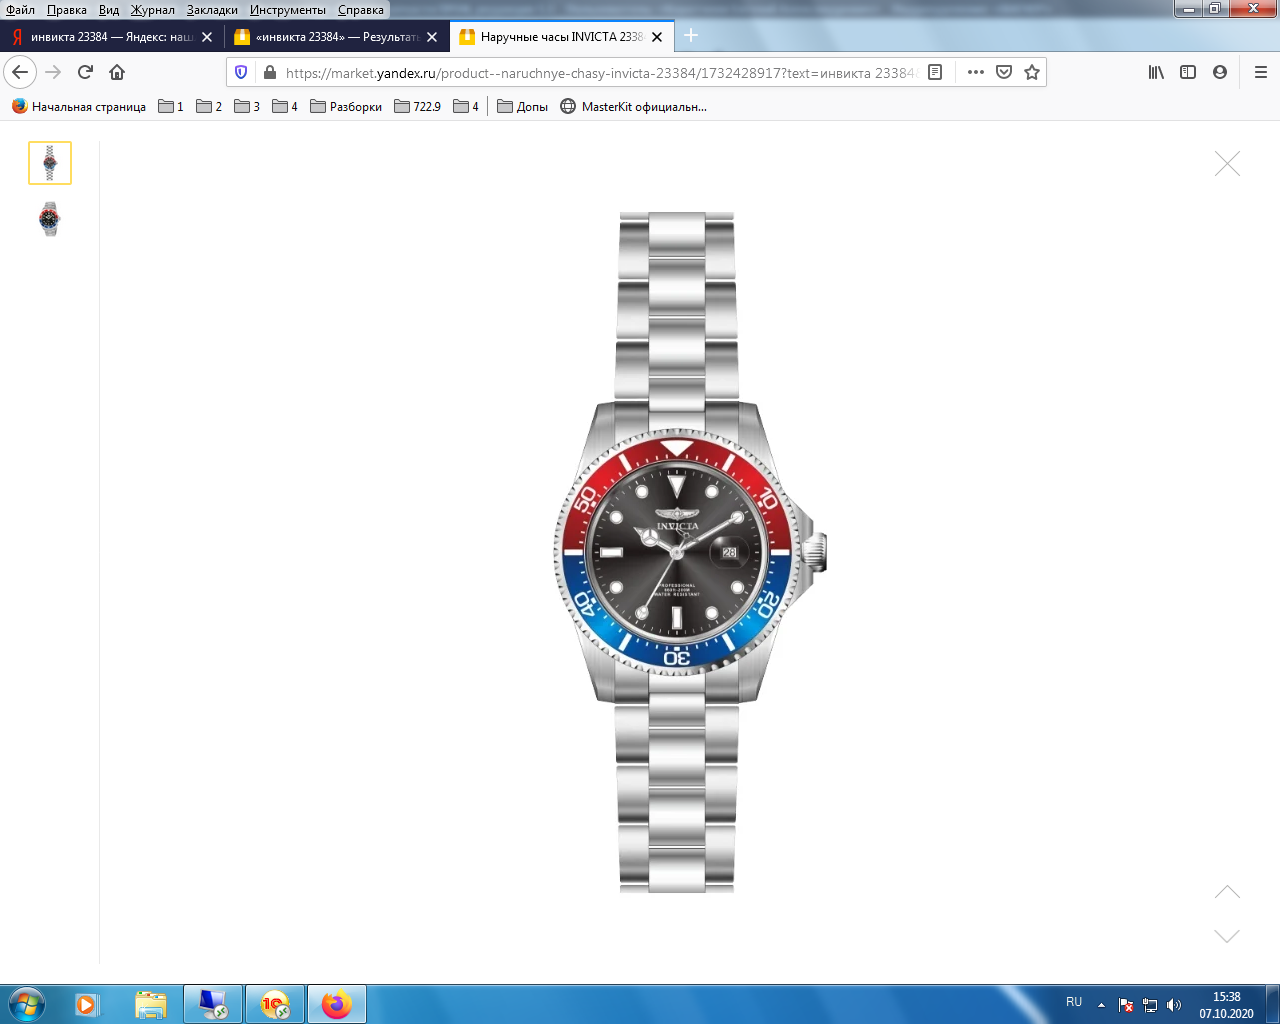Open the network status tray icon
1280x1024 pixels.
[1150, 1005]
